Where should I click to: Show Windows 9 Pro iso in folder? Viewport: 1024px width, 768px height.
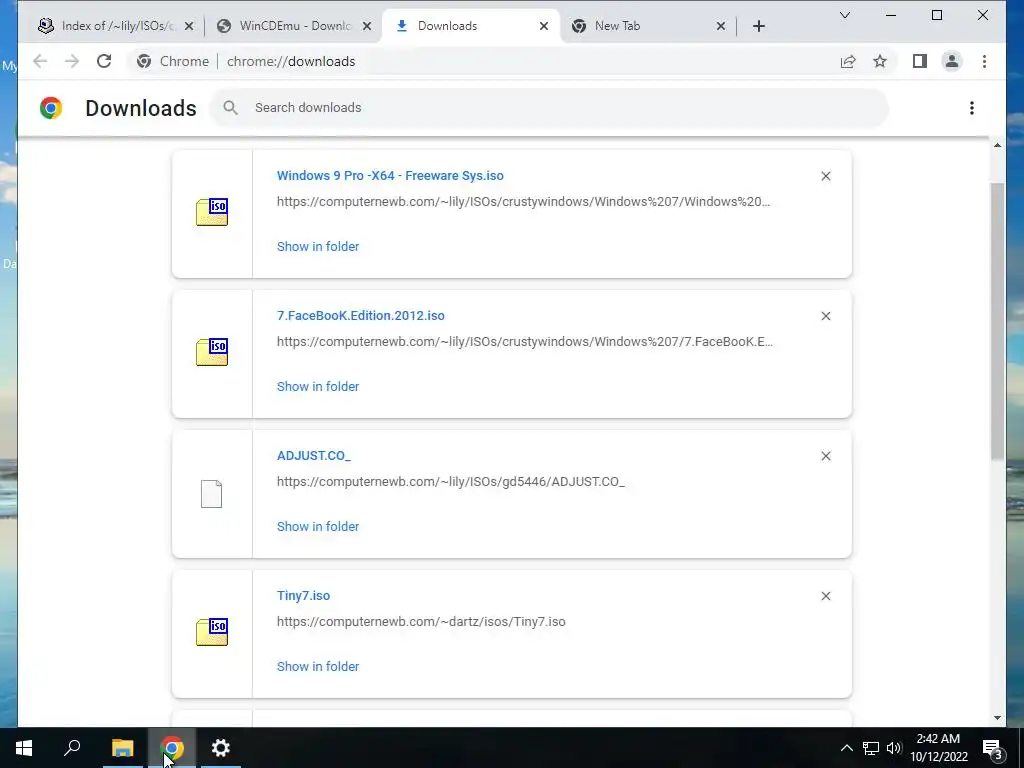(x=318, y=246)
